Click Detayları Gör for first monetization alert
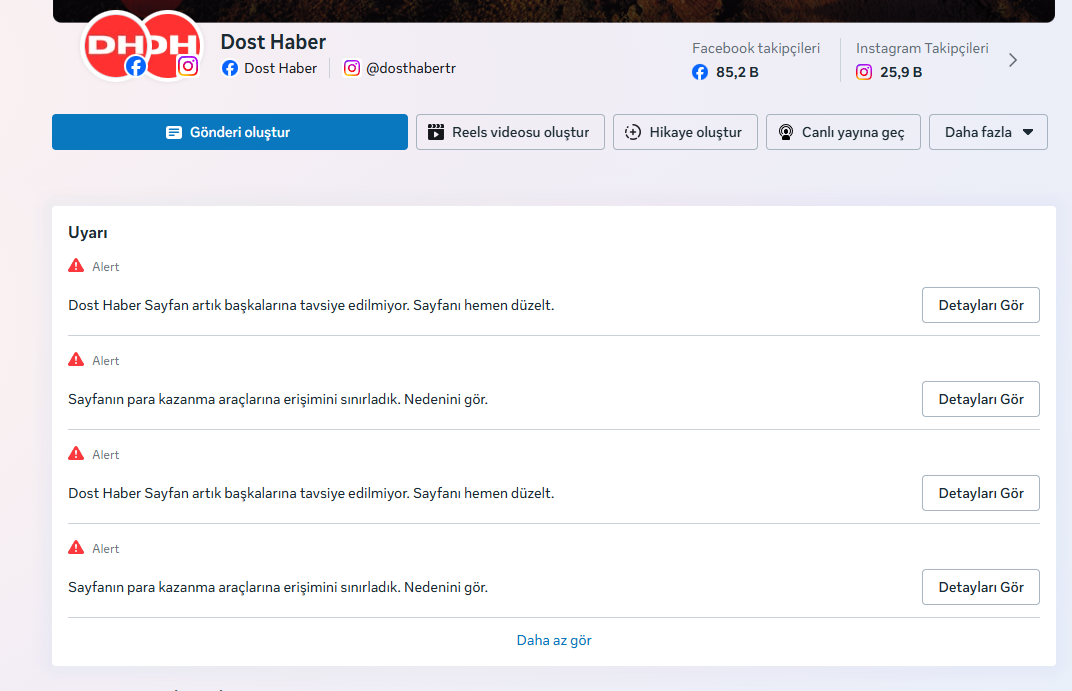1072x691 pixels. [980, 399]
